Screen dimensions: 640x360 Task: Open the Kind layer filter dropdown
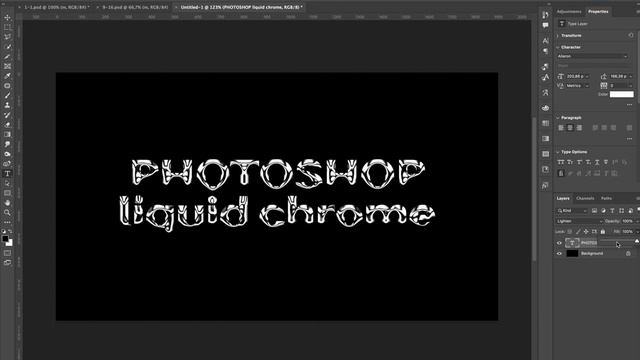click(572, 211)
